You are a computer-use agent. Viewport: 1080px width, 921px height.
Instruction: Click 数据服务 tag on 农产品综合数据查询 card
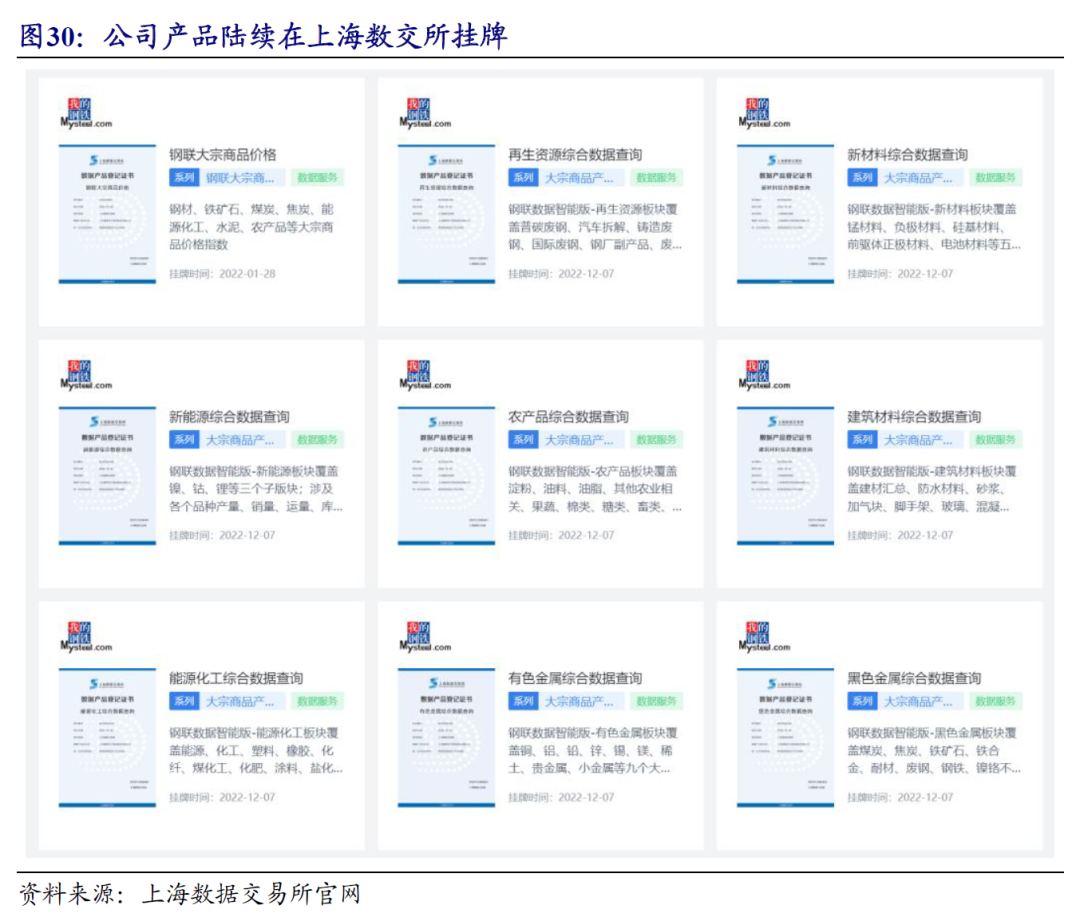(x=656, y=439)
